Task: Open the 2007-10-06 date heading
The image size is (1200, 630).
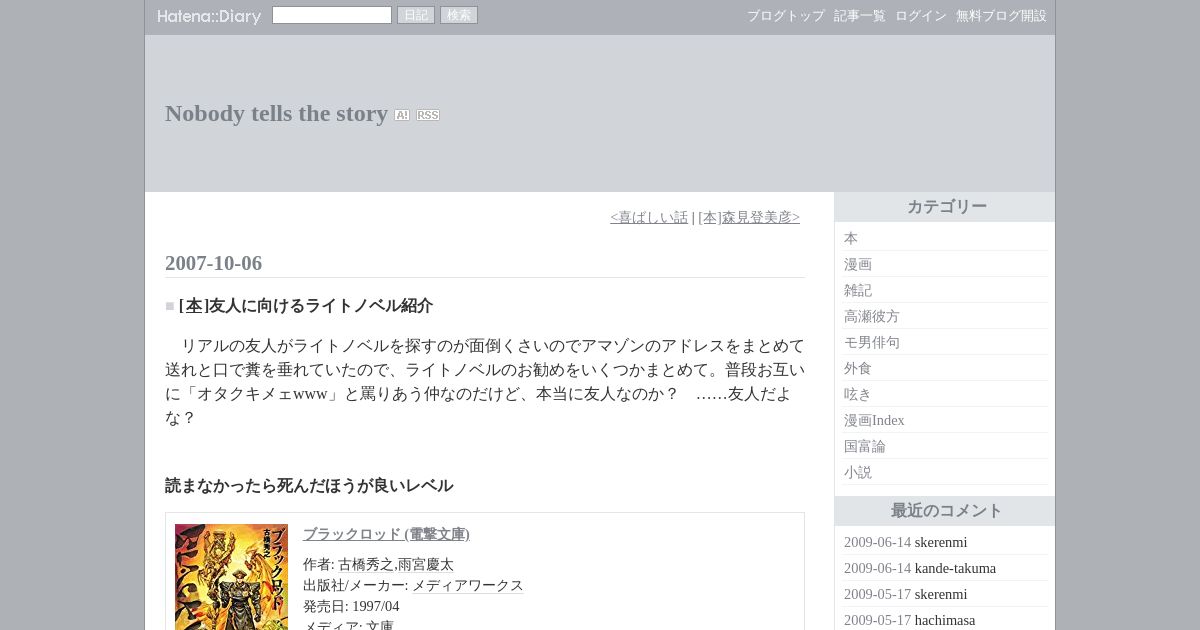Action: tap(213, 263)
